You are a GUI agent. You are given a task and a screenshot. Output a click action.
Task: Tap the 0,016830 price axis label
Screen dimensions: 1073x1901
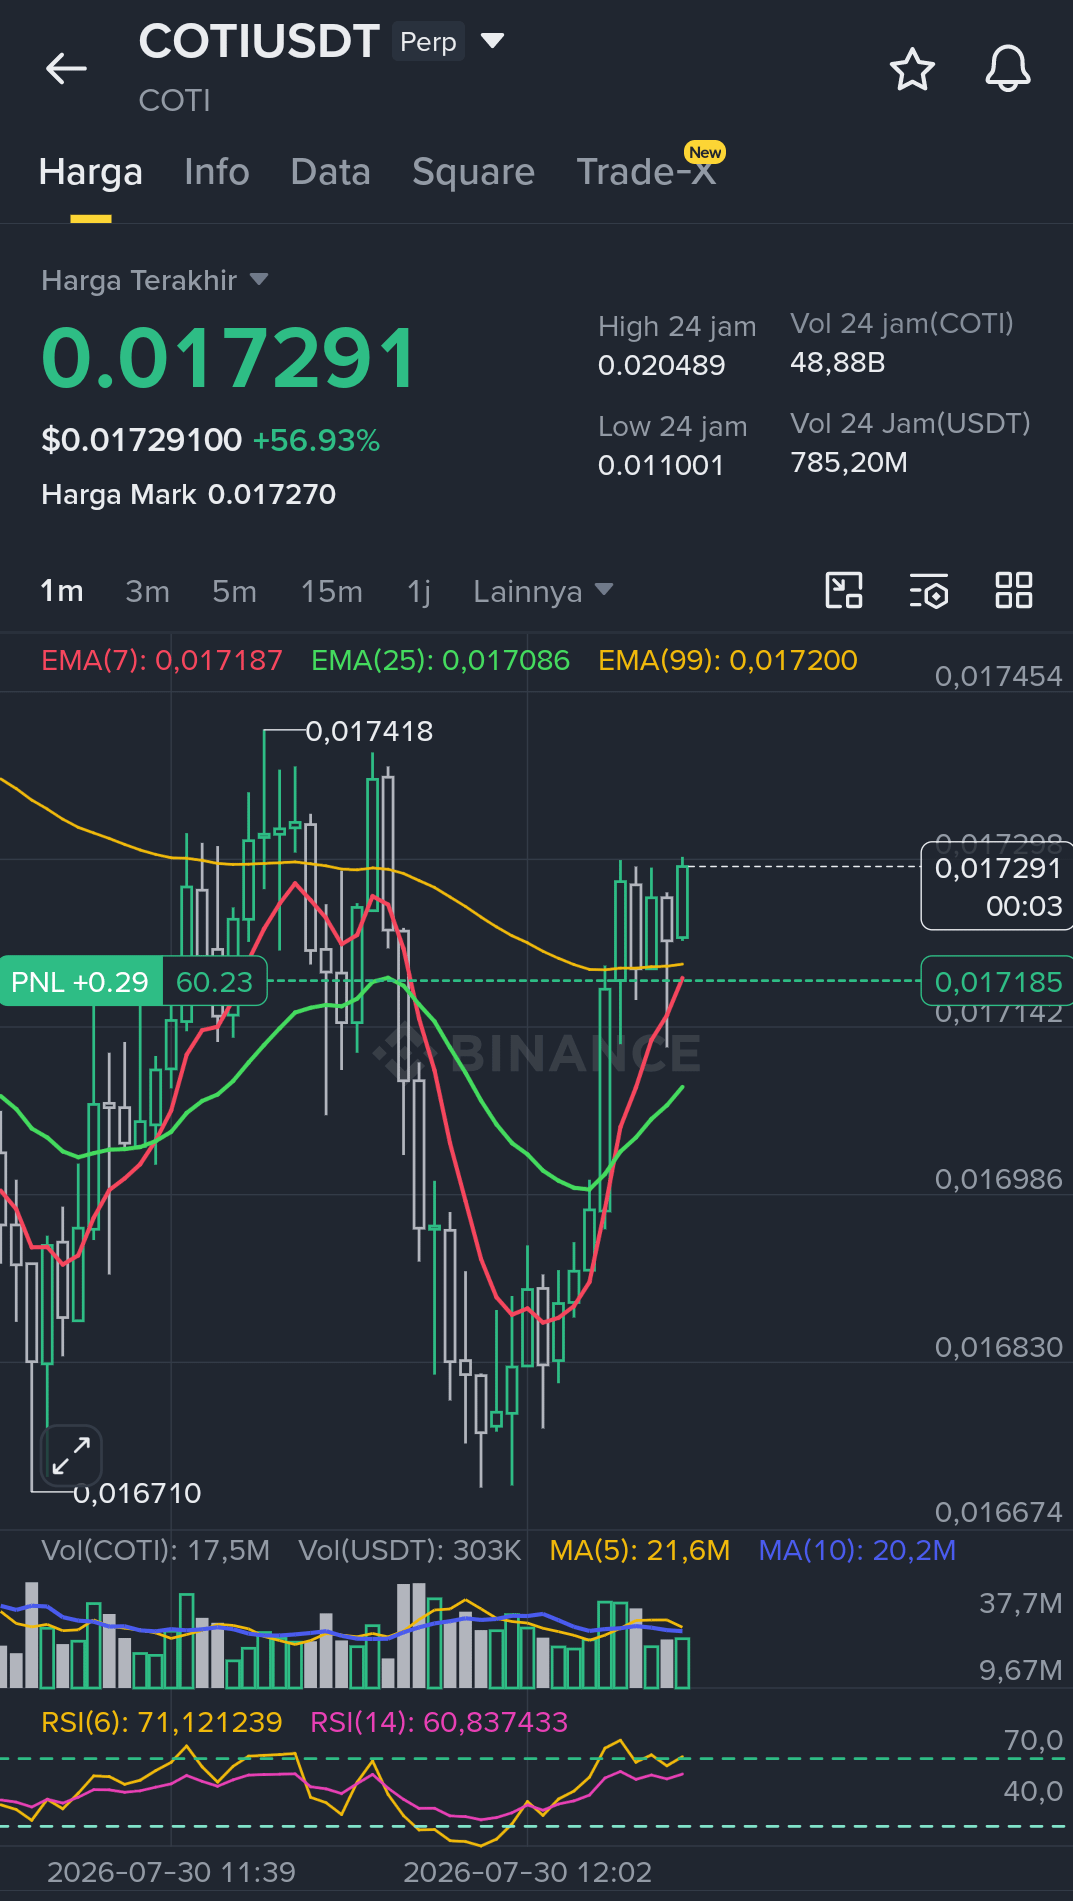click(x=998, y=1347)
